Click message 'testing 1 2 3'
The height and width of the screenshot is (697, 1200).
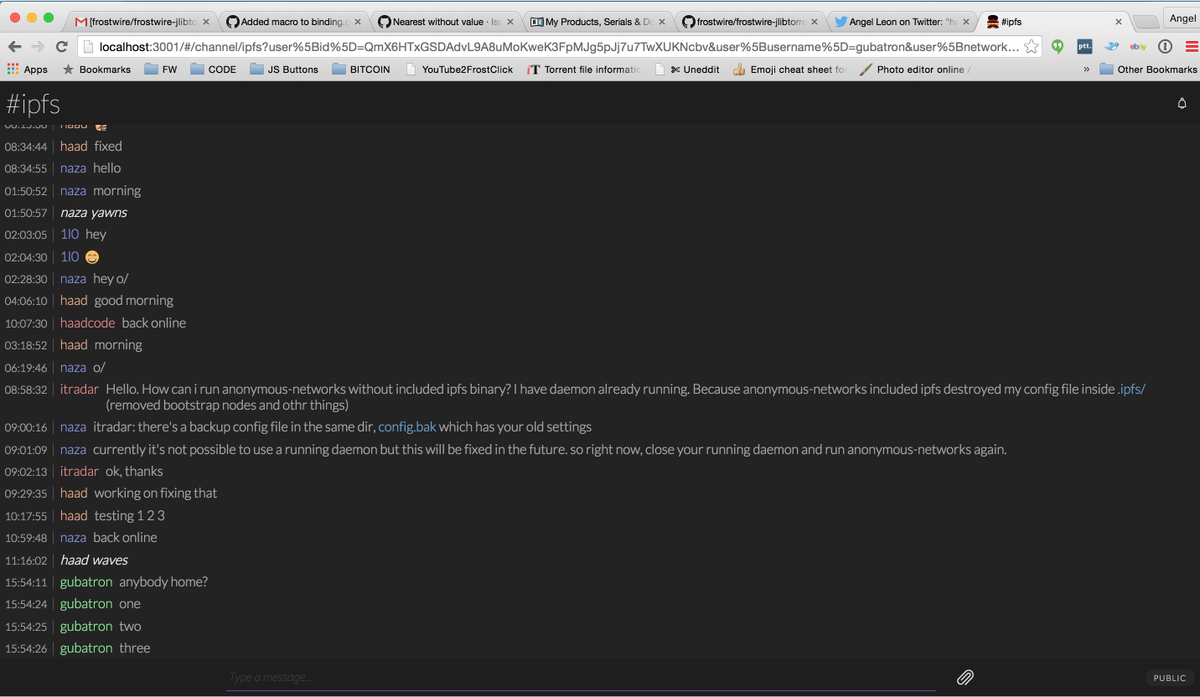tap(129, 515)
